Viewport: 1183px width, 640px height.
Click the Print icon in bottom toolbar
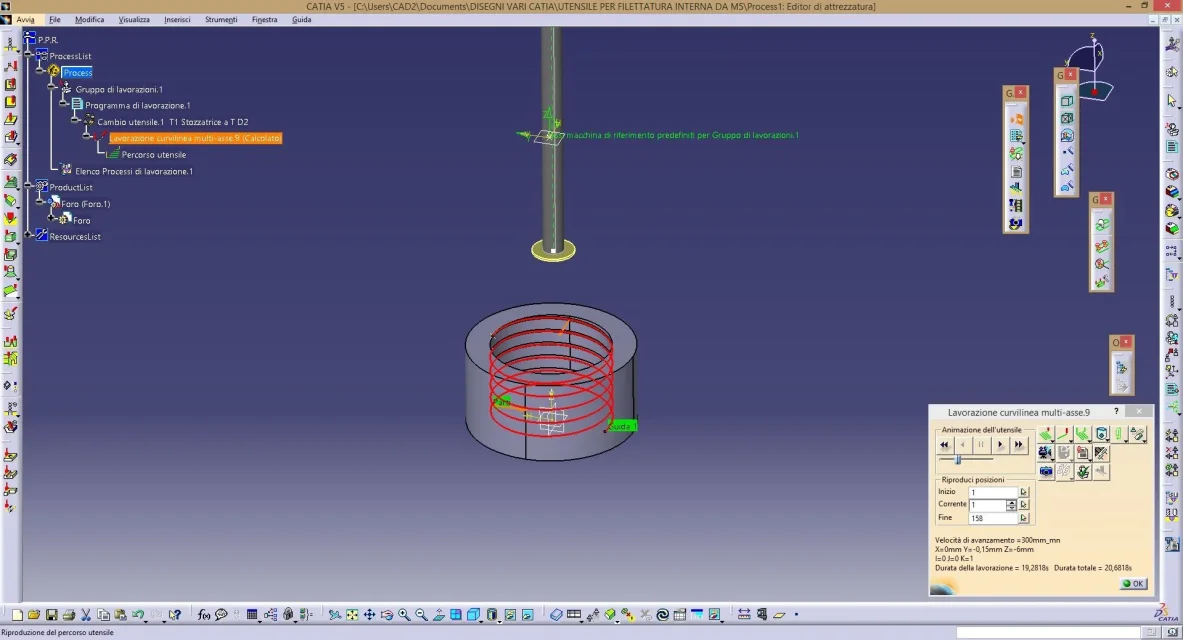click(68, 615)
